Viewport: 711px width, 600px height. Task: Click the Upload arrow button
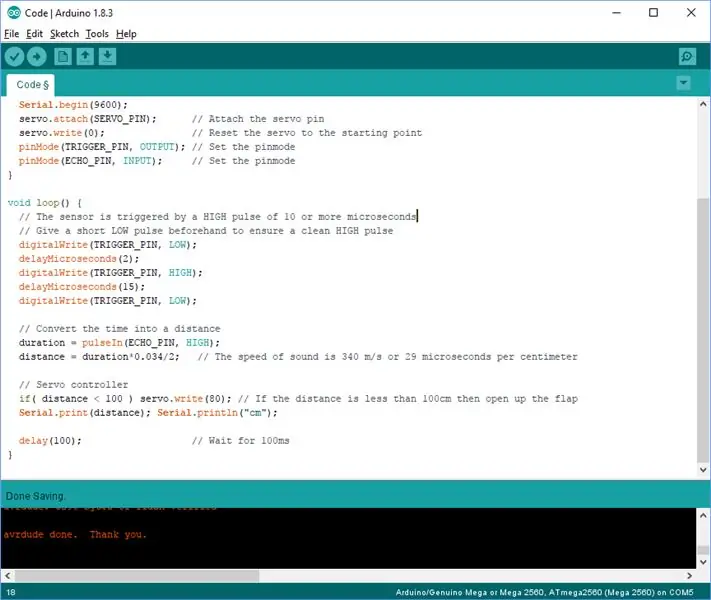(x=37, y=57)
